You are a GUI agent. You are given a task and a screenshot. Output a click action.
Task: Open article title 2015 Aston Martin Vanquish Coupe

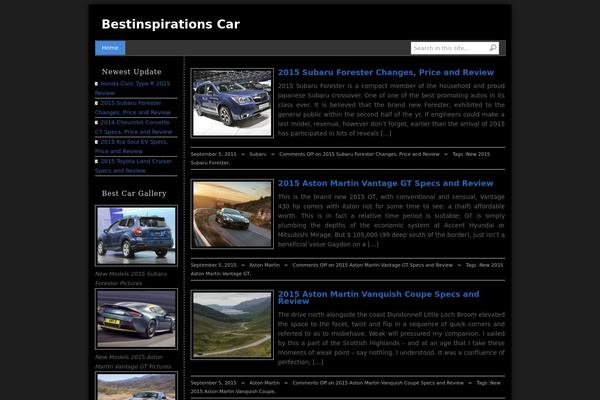pos(378,297)
